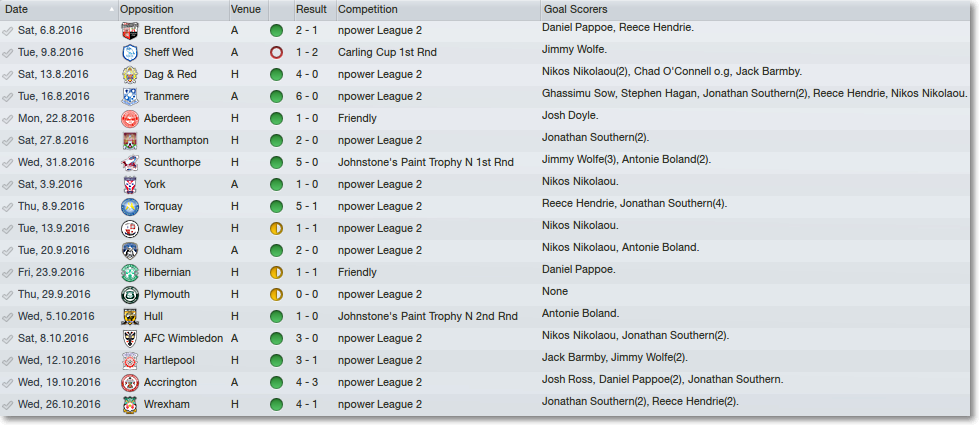Click the green win indicator for Tranmere

pos(277,97)
